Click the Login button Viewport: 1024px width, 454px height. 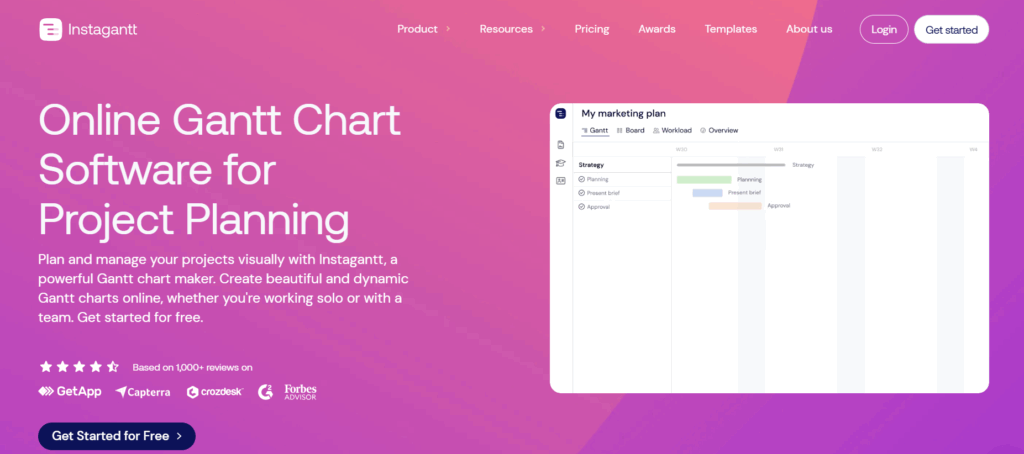pos(884,30)
